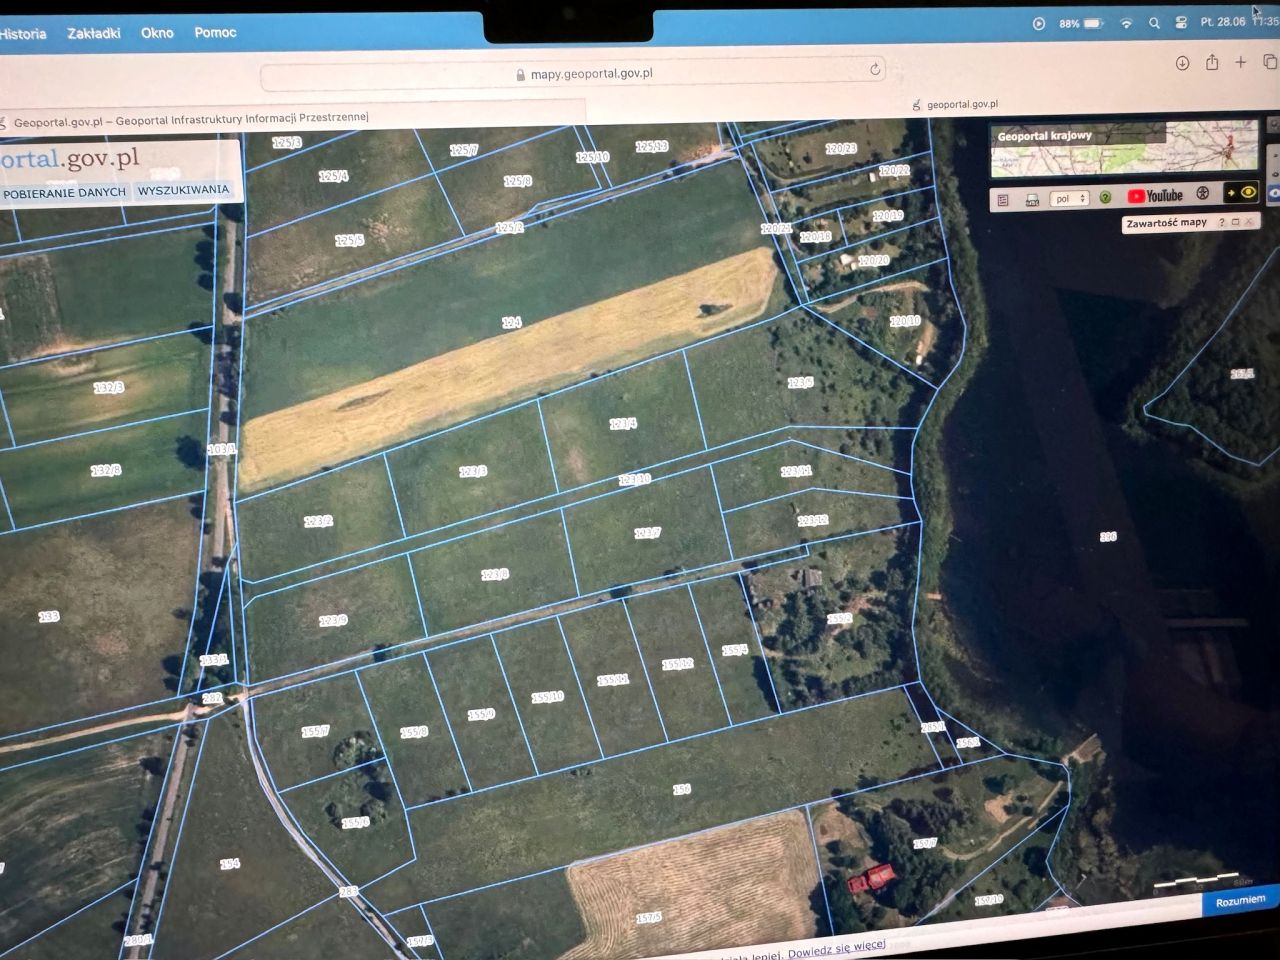Select parcel label 155/11
Viewport: 1280px width, 960px height.
pos(613,680)
